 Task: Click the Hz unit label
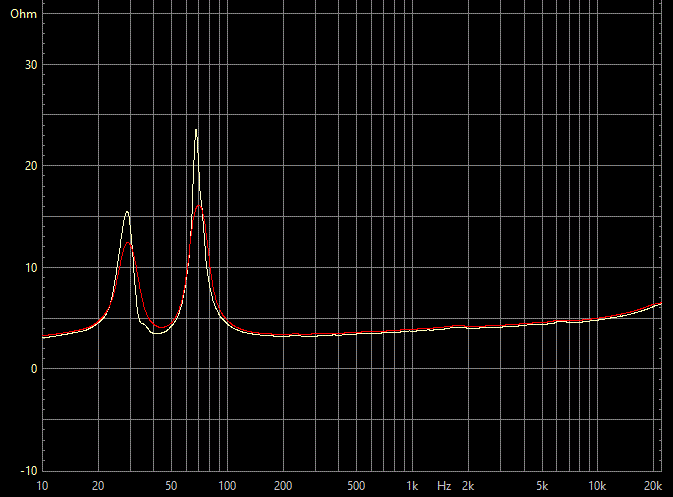(444, 486)
